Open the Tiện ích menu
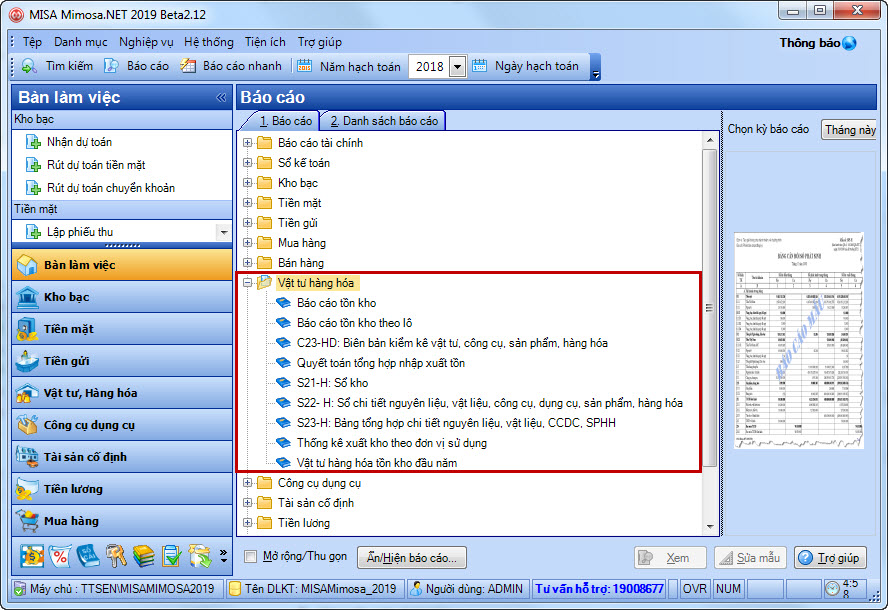Viewport: 888px width, 610px height. pos(265,42)
